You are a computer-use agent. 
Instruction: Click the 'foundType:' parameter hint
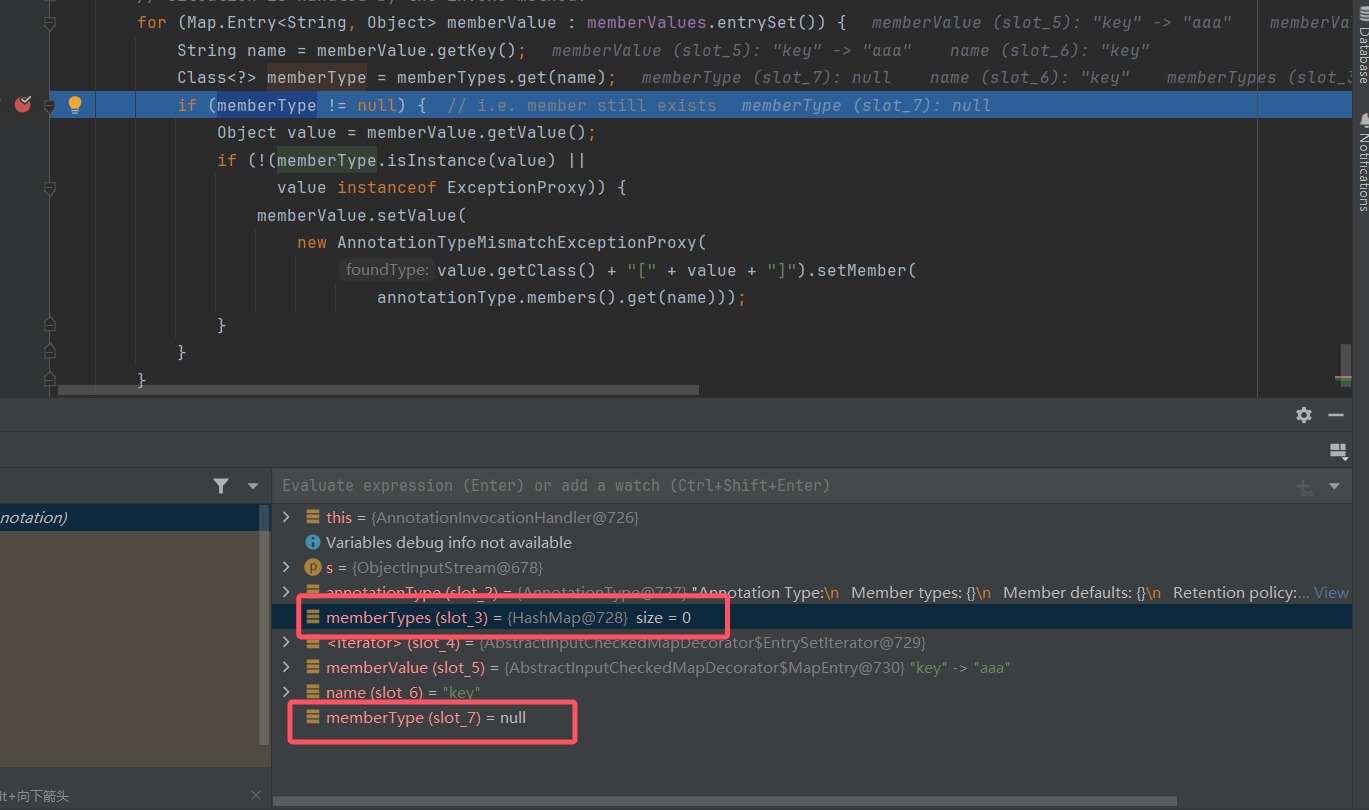[387, 270]
